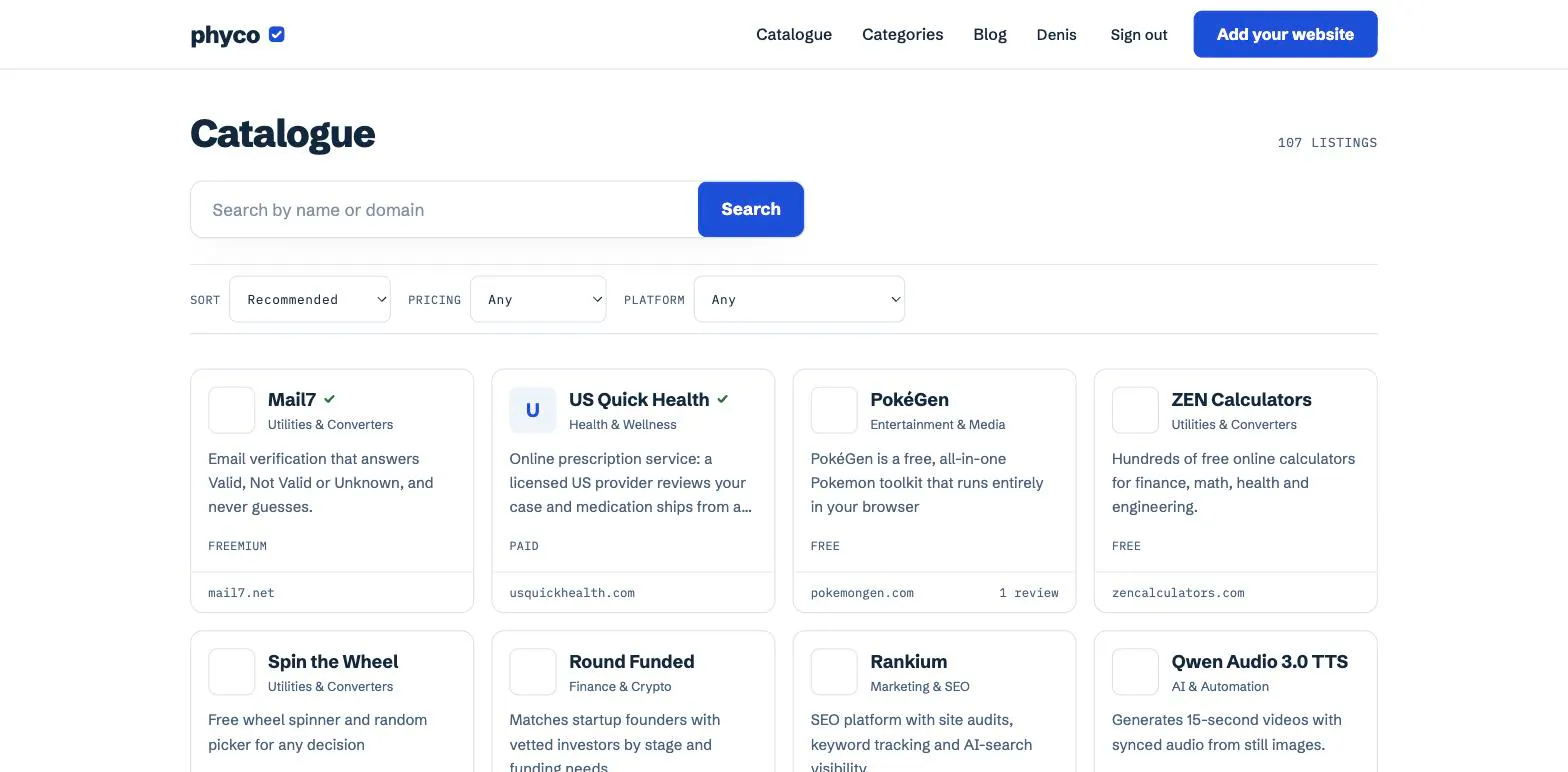Click the mail7.net domain text

pyautogui.click(x=241, y=593)
